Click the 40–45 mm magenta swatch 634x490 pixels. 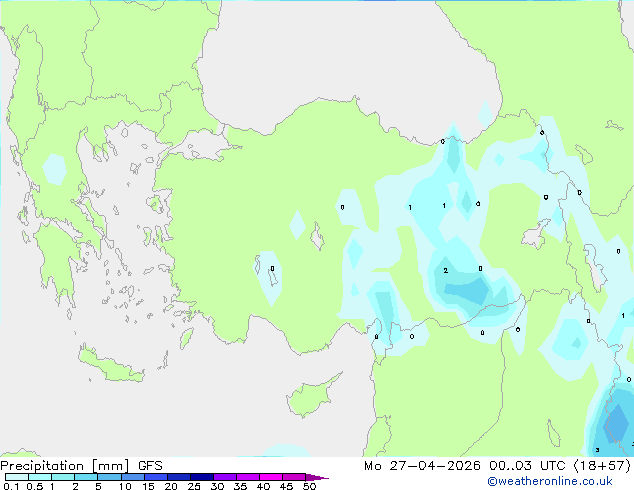pyautogui.click(x=271, y=477)
